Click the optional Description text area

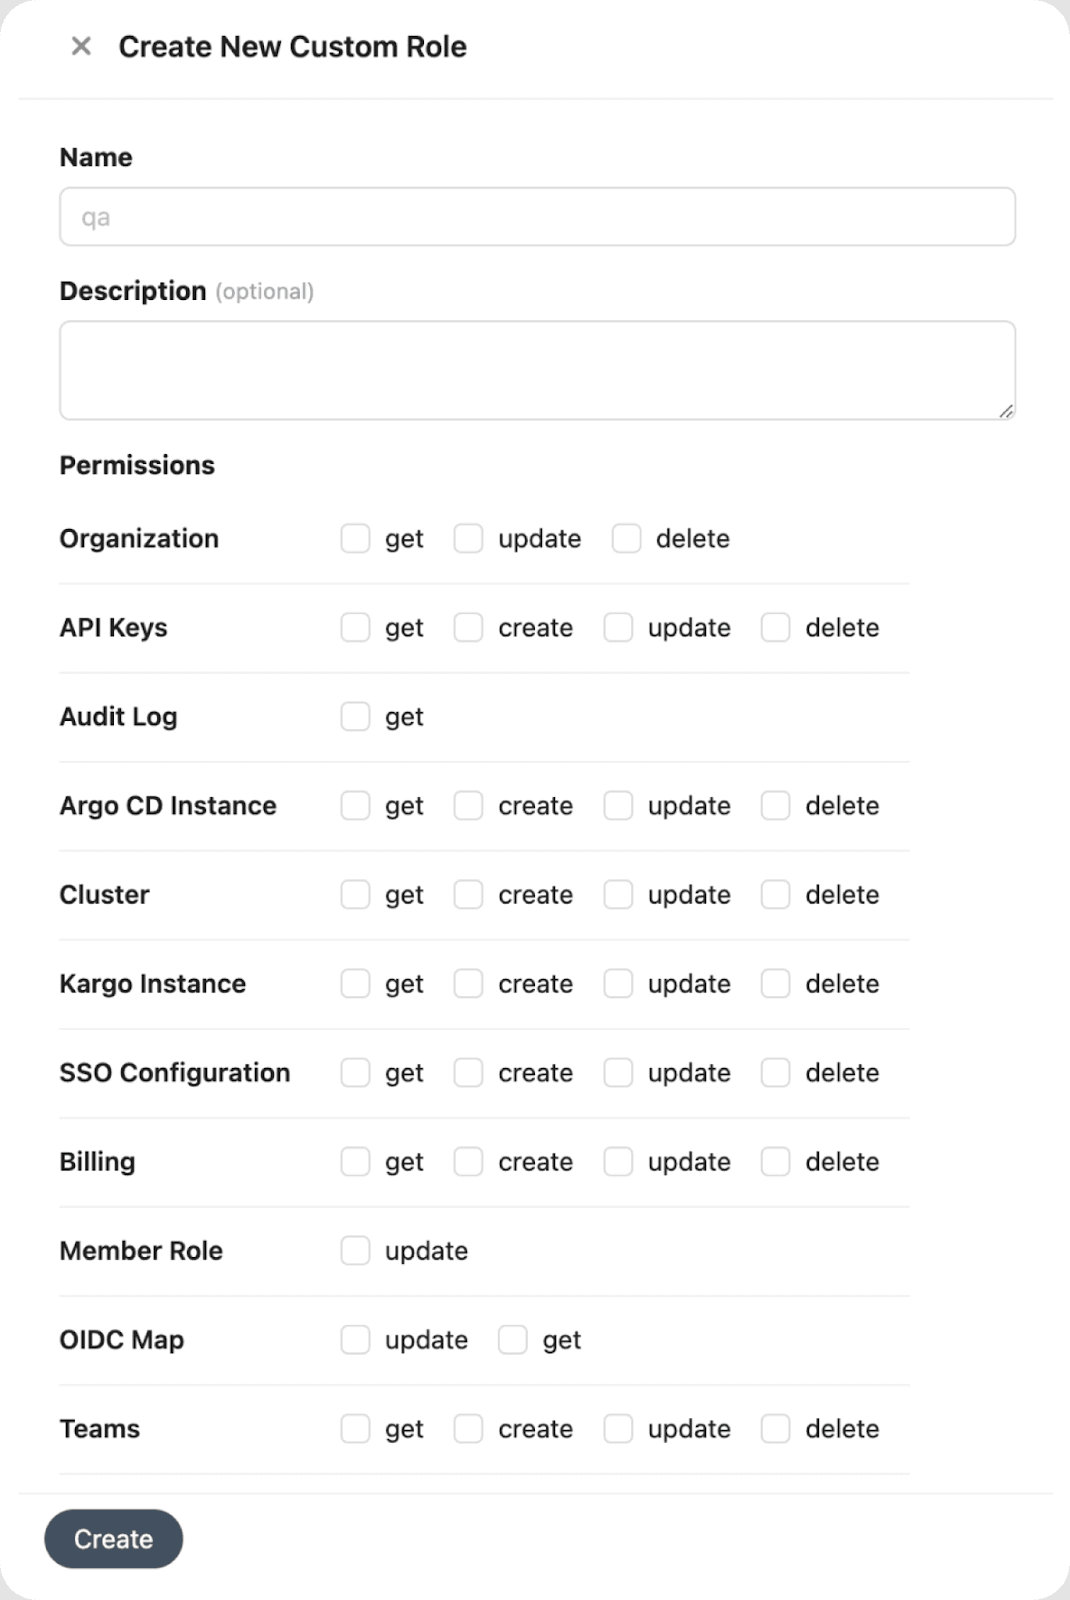(537, 369)
